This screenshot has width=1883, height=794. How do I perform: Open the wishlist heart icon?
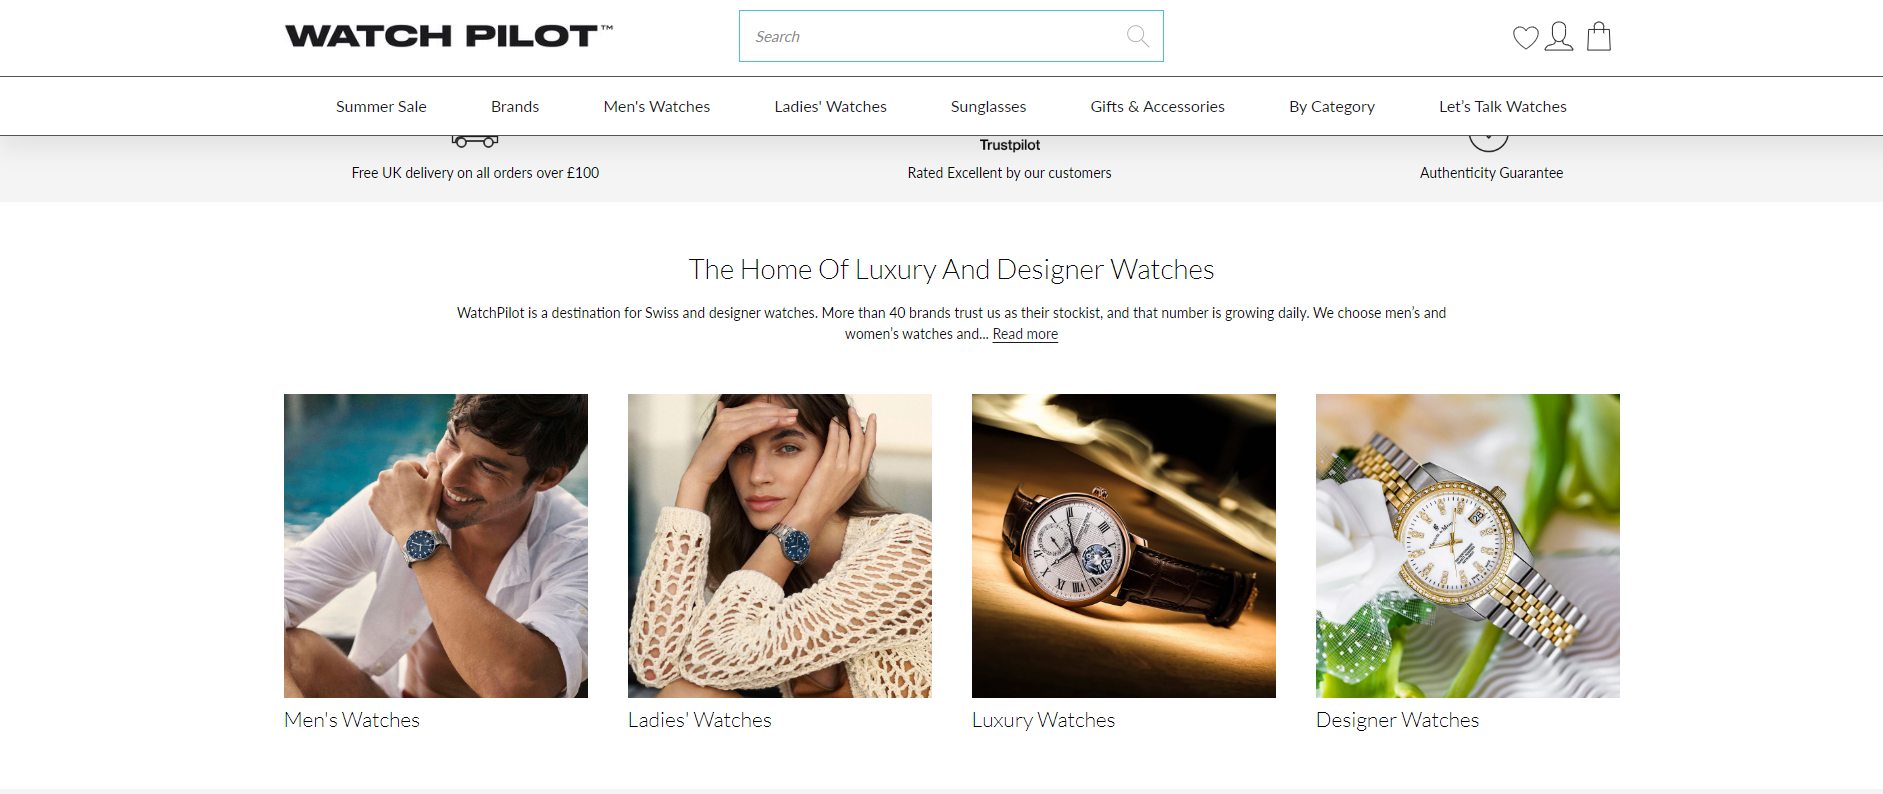1525,38
